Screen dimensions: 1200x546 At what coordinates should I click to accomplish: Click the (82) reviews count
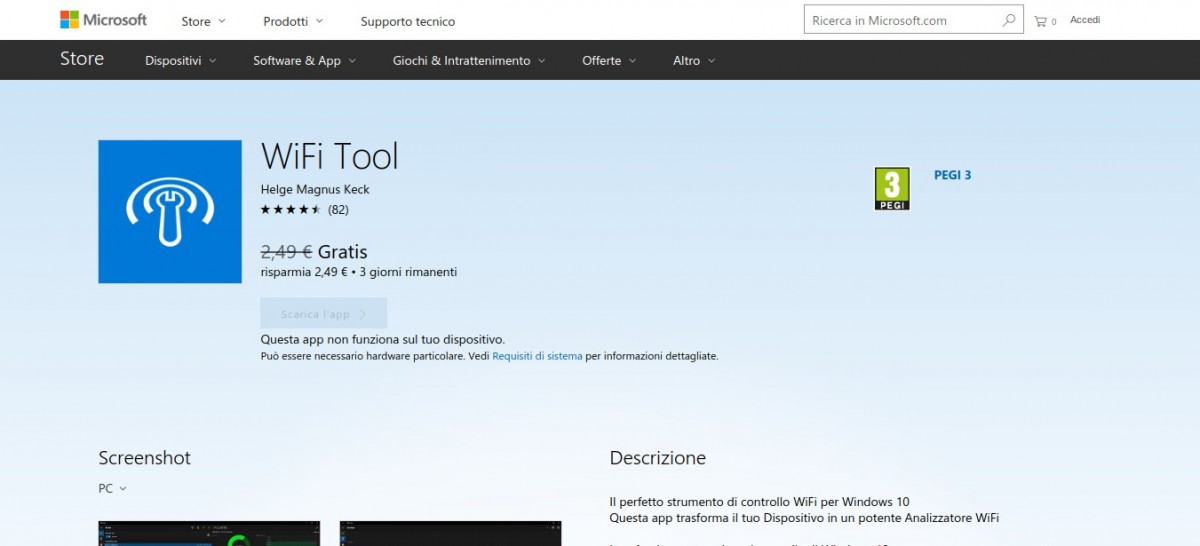tap(338, 210)
